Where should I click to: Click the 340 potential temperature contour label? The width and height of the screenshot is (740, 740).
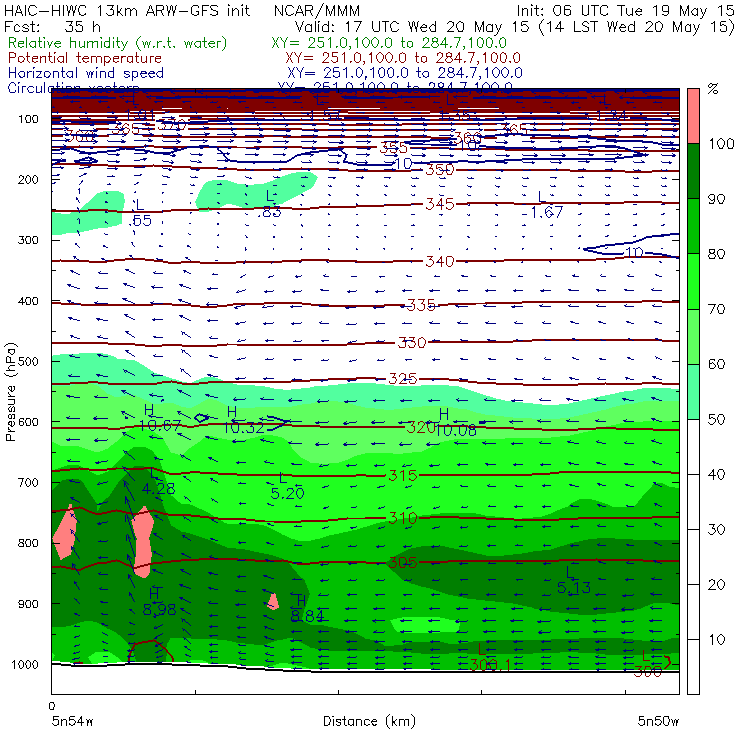pos(440,261)
